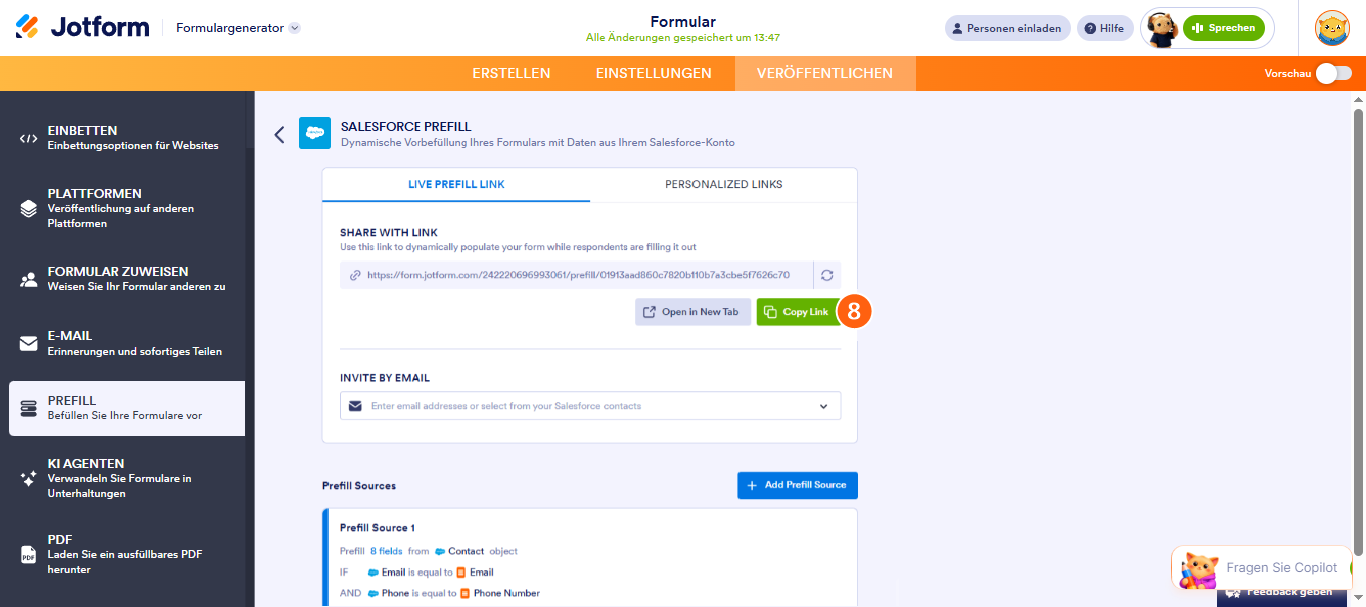Screen dimensions: 1366x607
Task: Click the E-Mail envelope sidebar icon
Action: click(28, 344)
